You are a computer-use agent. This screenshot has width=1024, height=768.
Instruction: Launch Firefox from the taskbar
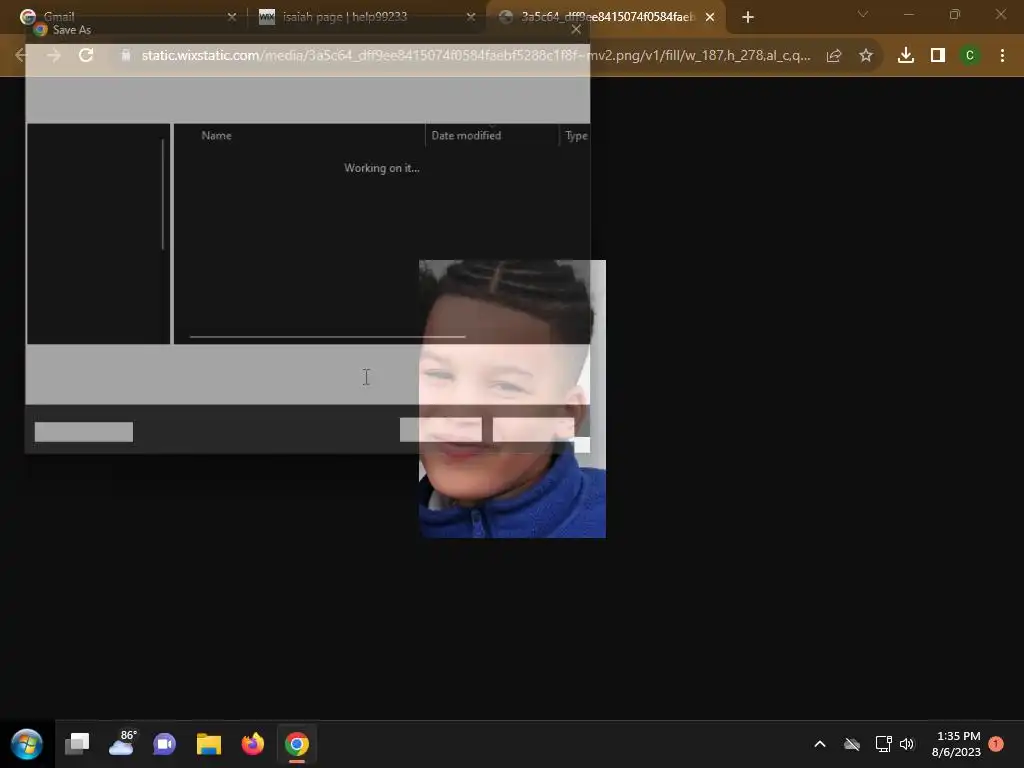click(253, 744)
